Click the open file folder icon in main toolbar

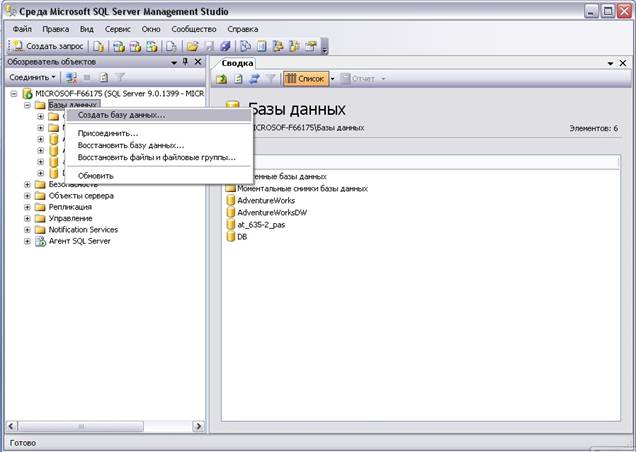[x=193, y=46]
